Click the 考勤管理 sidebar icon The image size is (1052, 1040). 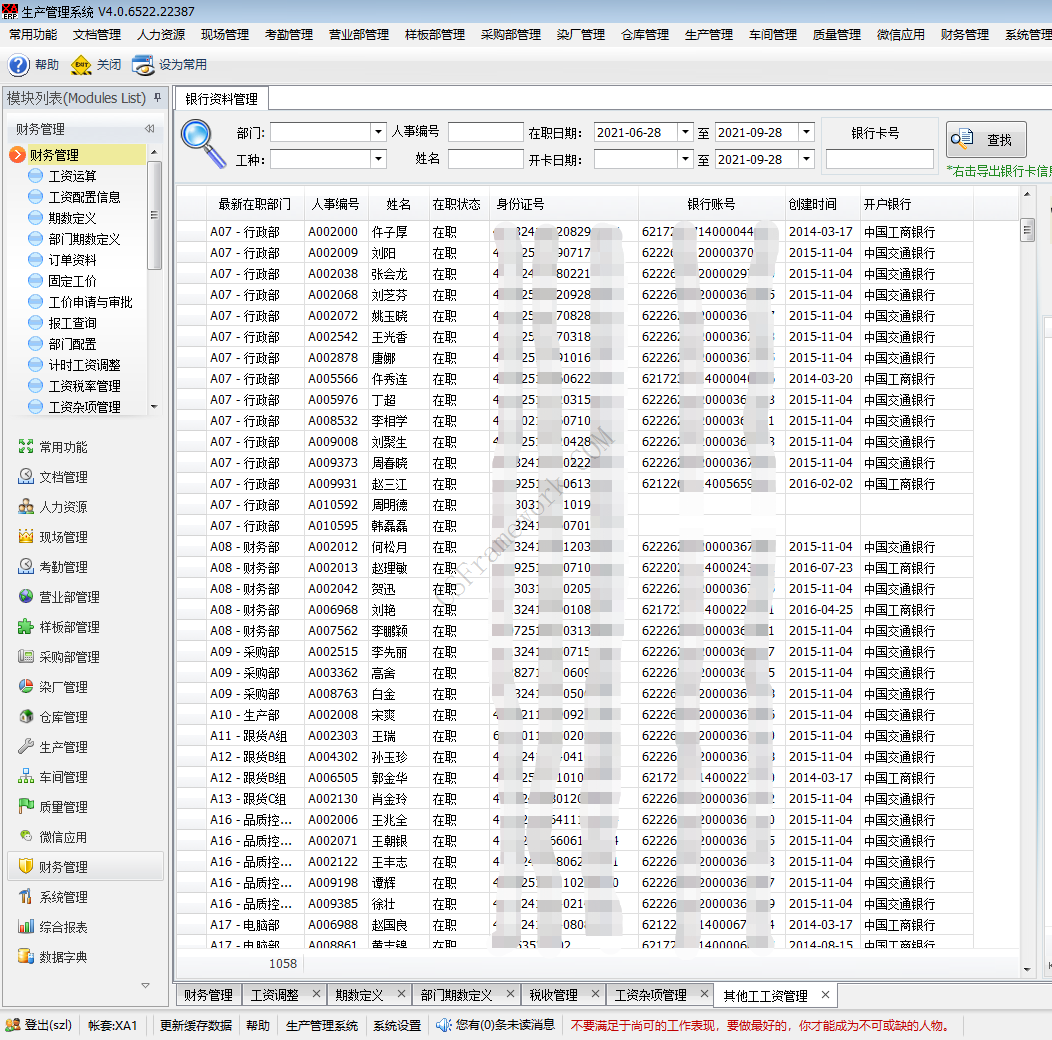coord(25,567)
